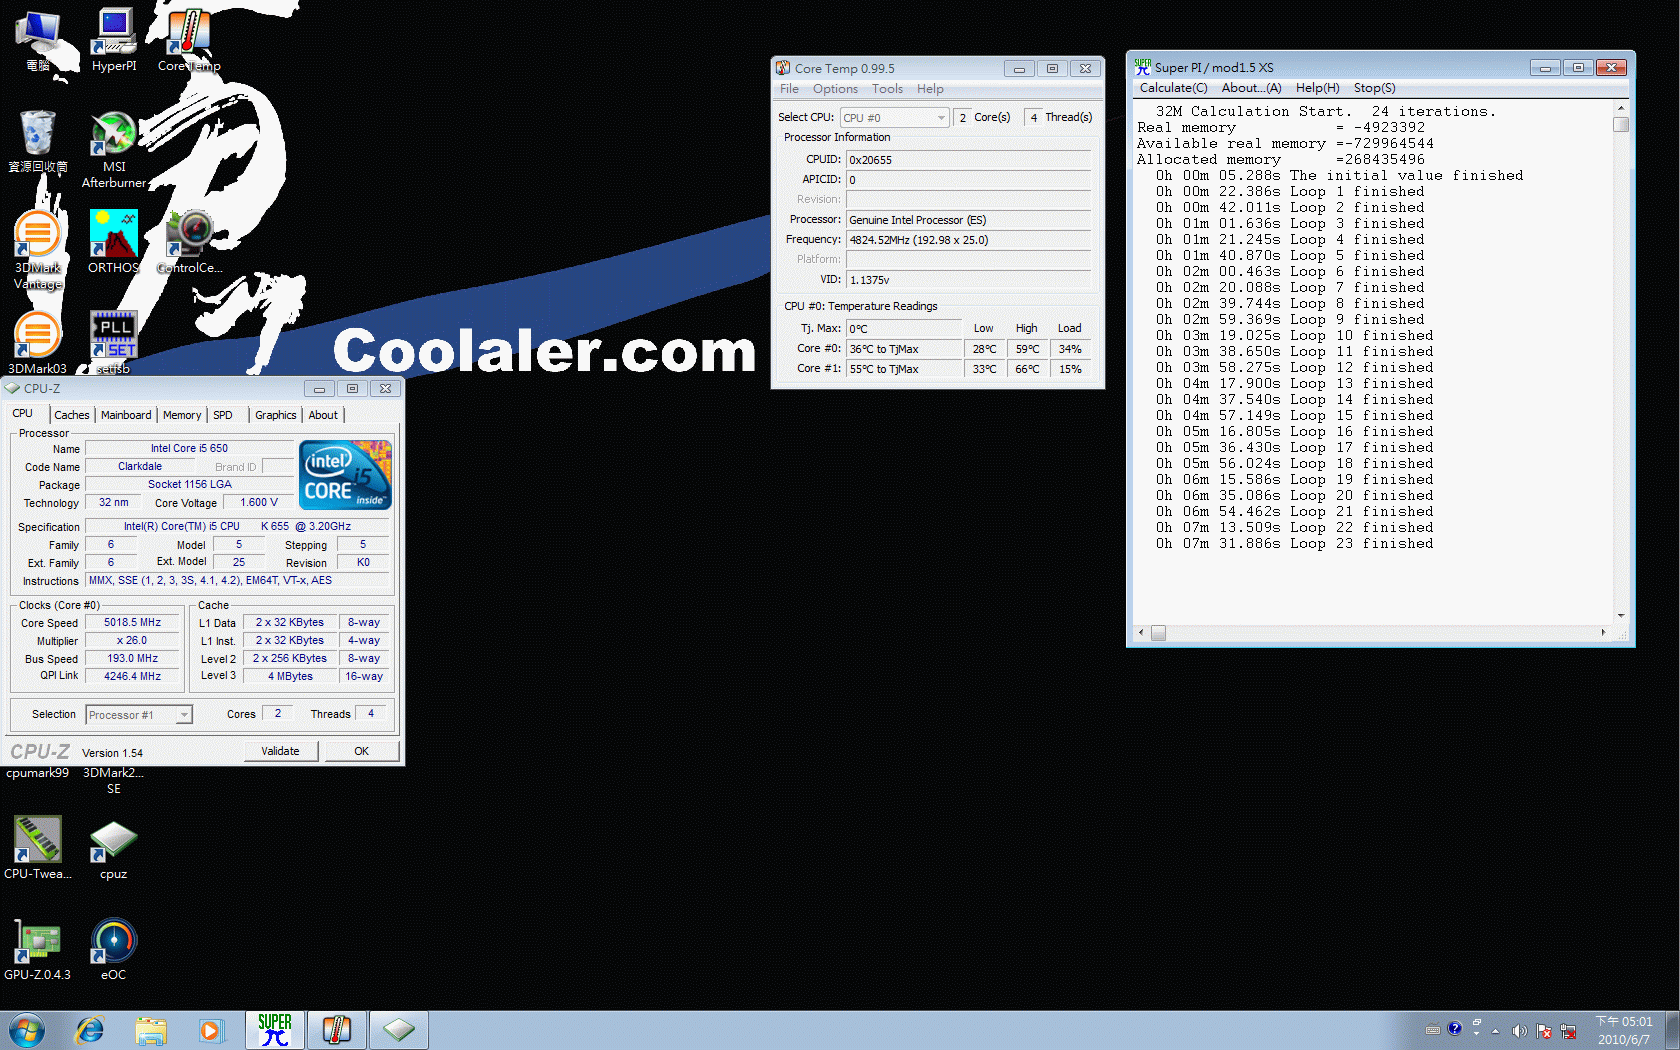
Task: Open CPU-Tweaker desktop shortcut
Action: point(38,847)
